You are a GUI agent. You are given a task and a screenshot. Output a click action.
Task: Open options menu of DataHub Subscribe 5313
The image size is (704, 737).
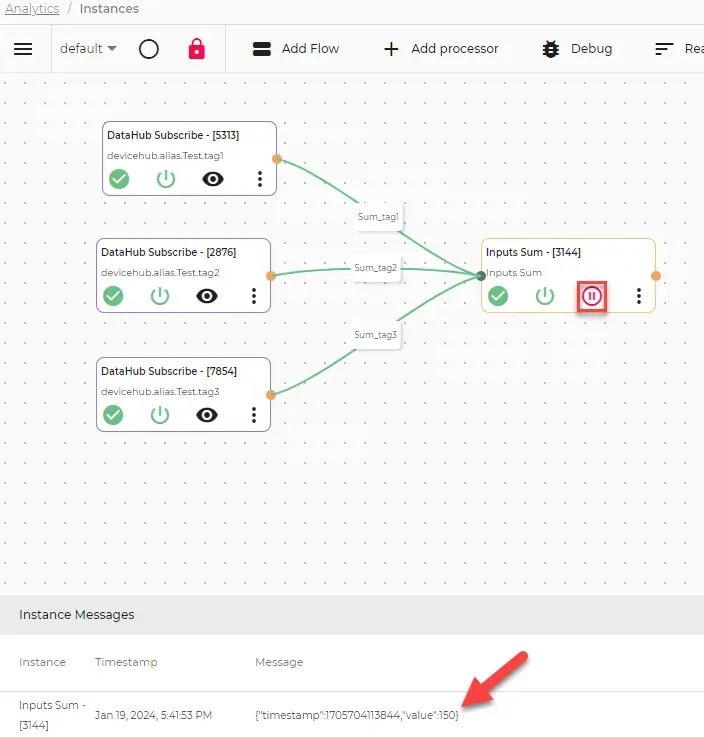point(260,179)
